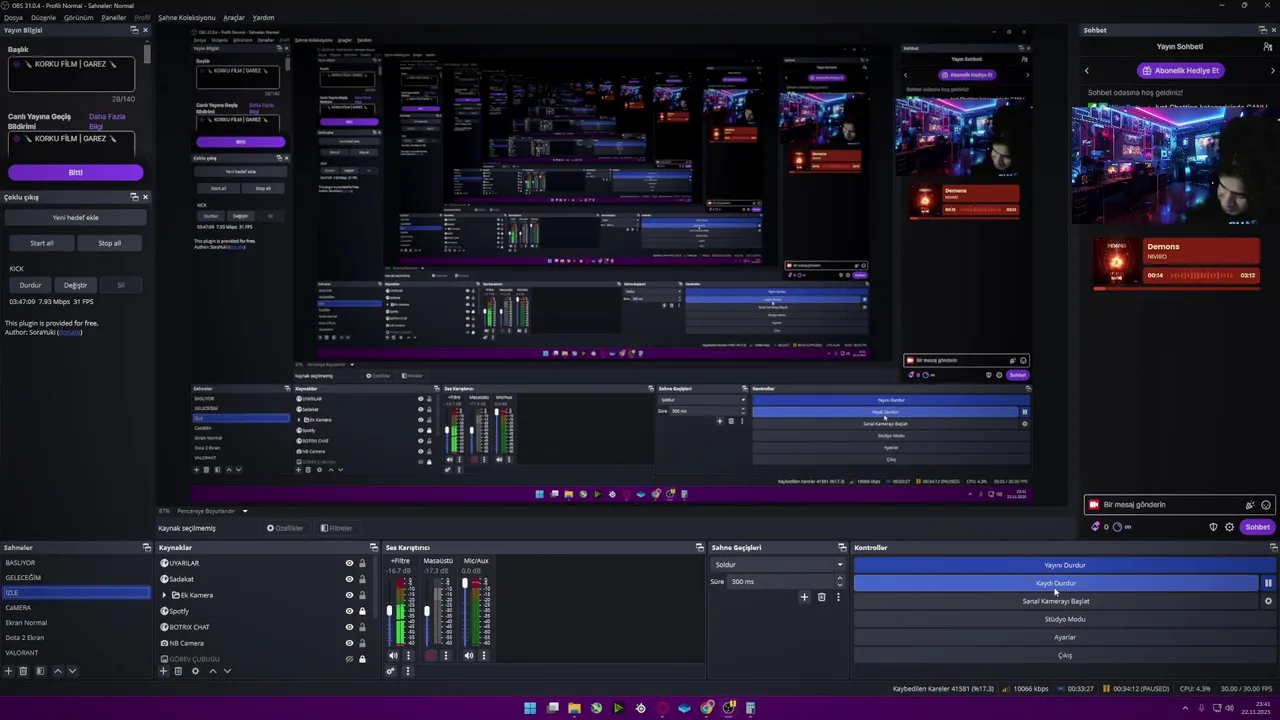Viewport: 1280px width, 720px height.
Task: Move source up arrow in Kaynaklar
Action: coord(212,671)
